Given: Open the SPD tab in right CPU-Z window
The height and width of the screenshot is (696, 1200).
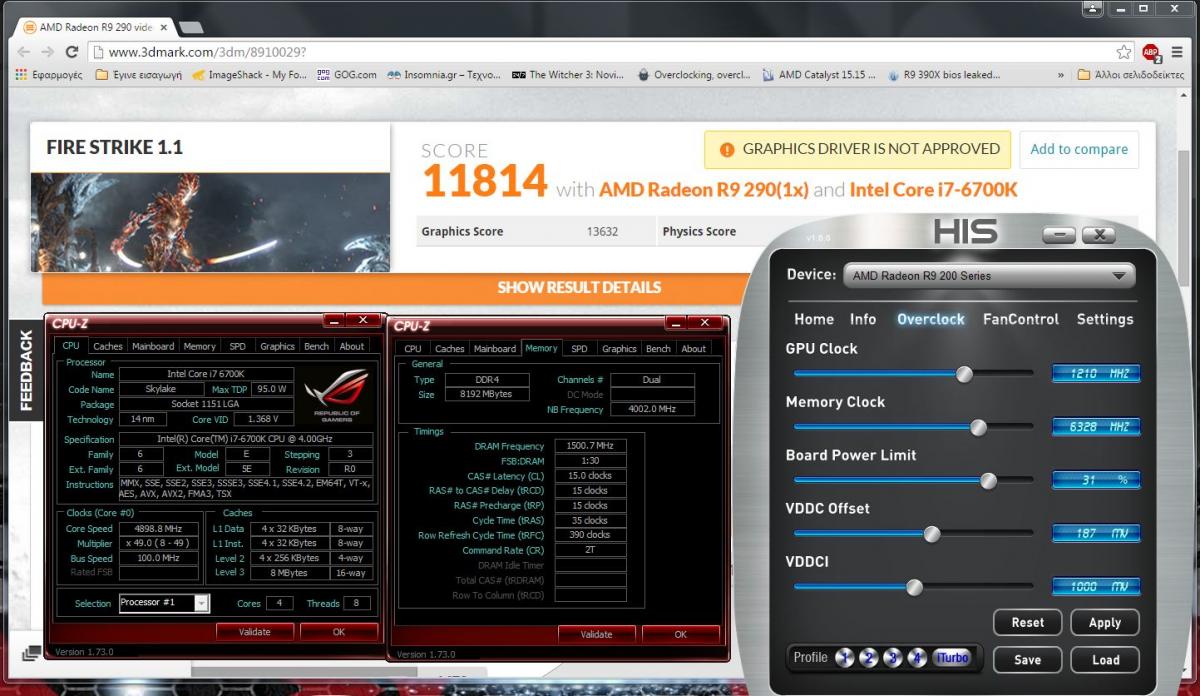Looking at the screenshot, I should (x=579, y=348).
